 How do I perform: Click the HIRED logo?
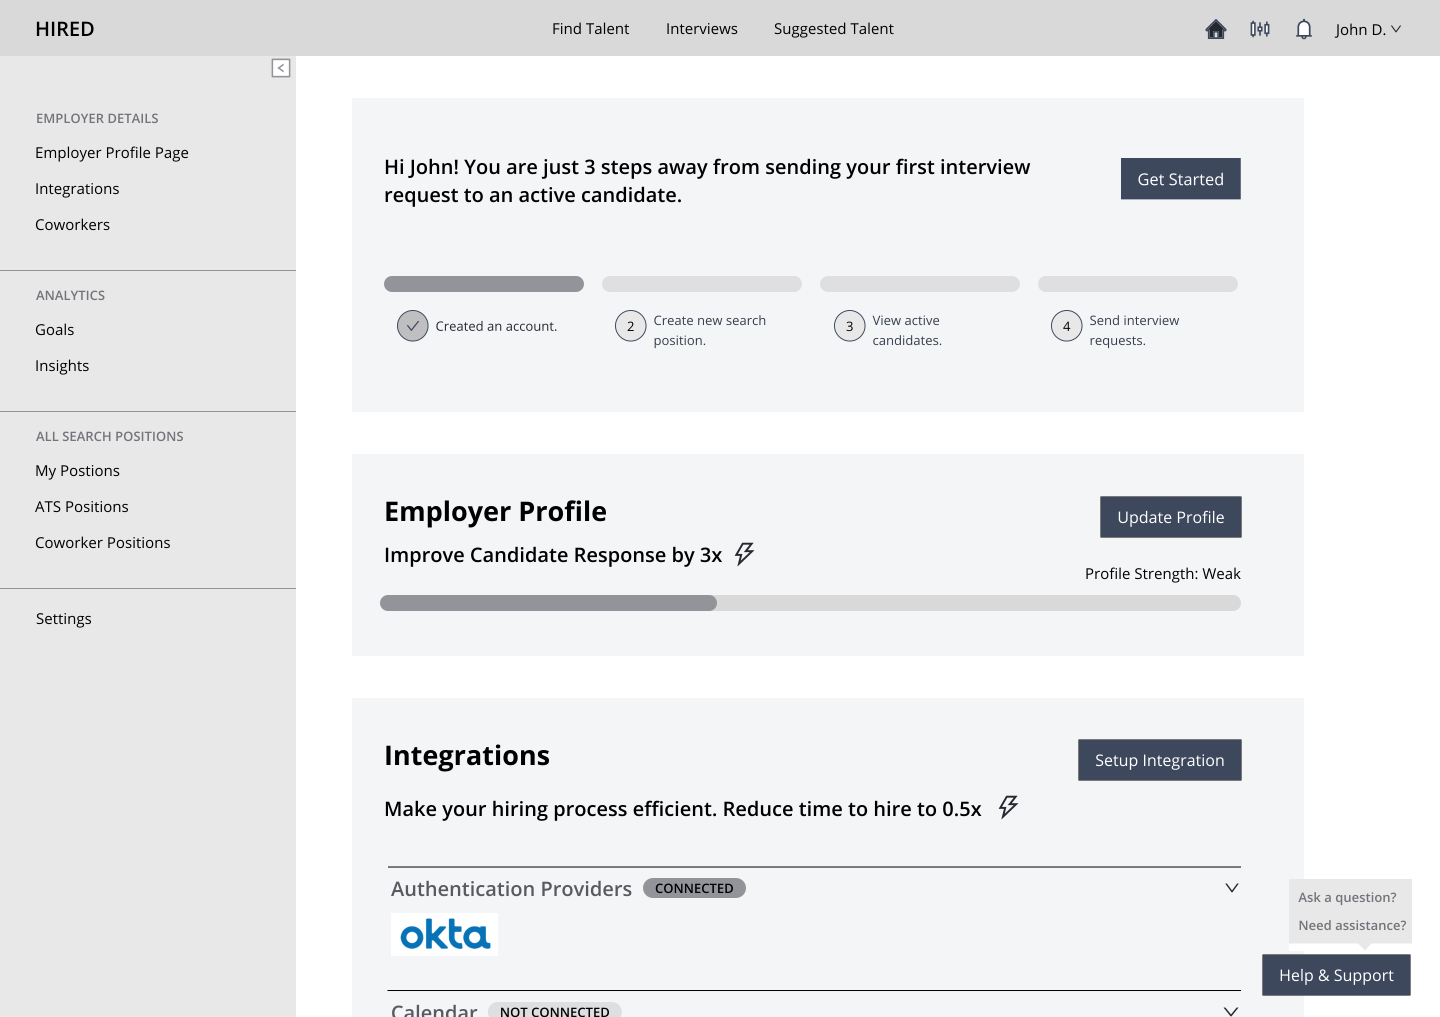click(64, 29)
